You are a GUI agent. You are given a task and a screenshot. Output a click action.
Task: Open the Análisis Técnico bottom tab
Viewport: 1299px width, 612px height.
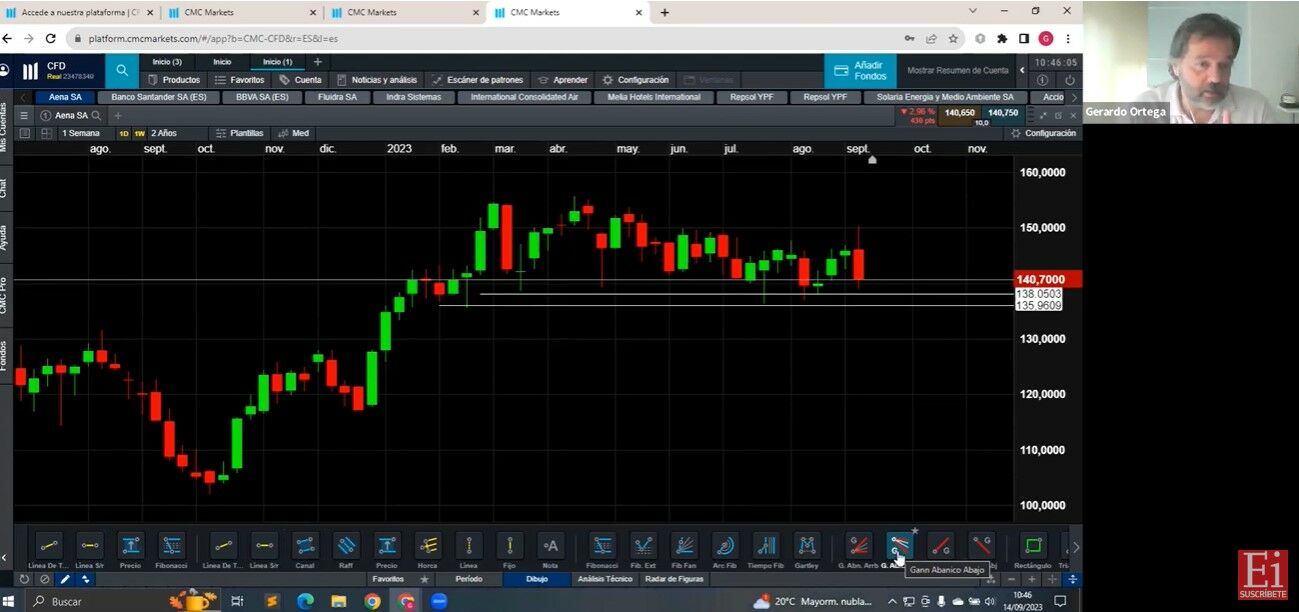point(605,579)
